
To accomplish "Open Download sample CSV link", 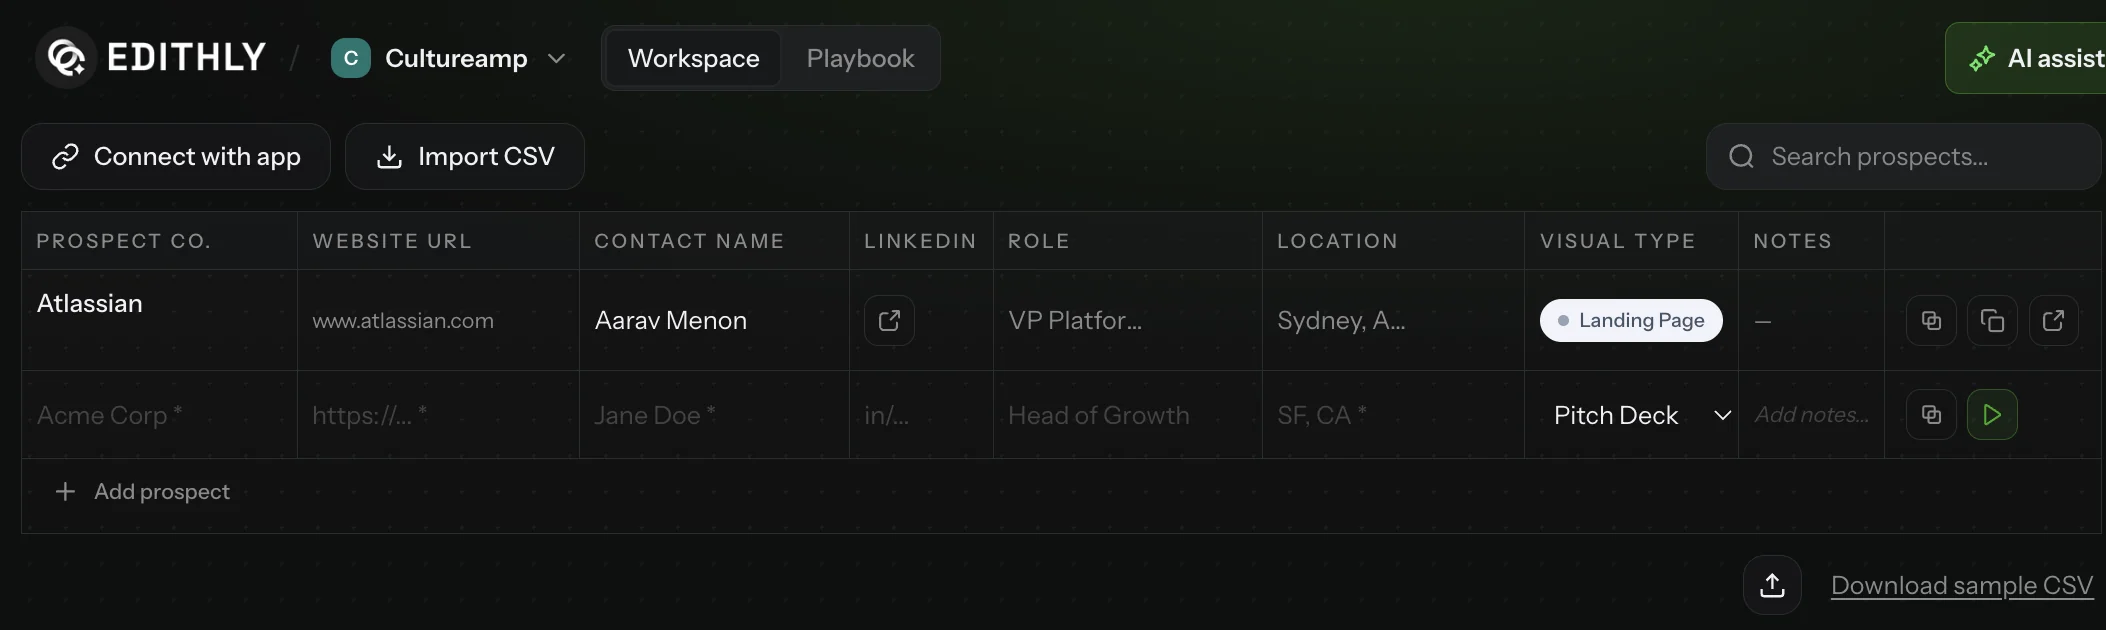I will 1962,585.
